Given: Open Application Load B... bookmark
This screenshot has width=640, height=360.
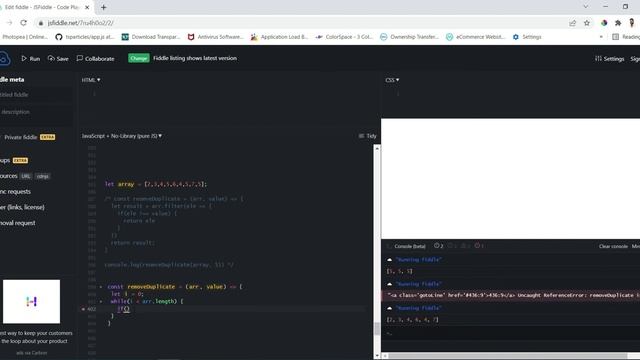Looking at the screenshot, I should coord(279,37).
